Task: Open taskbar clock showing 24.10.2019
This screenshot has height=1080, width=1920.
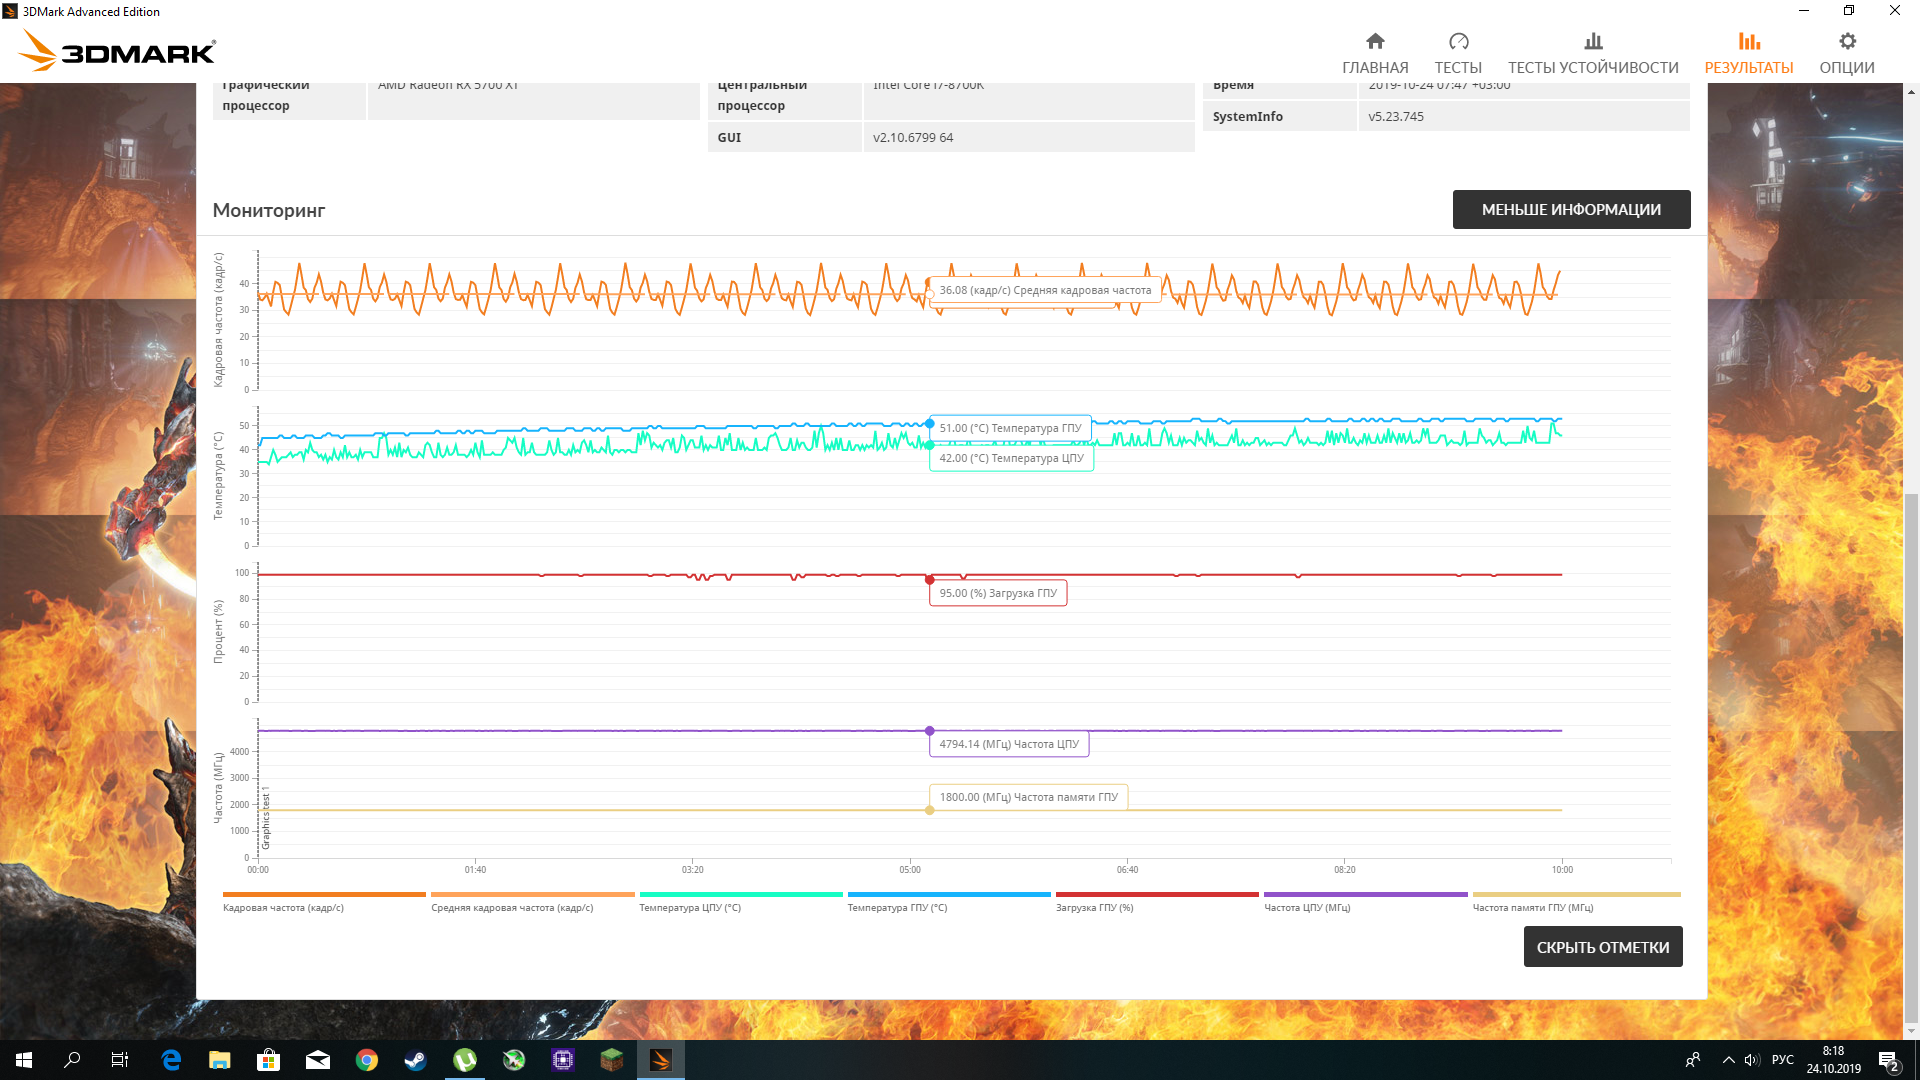Action: pyautogui.click(x=1833, y=1060)
